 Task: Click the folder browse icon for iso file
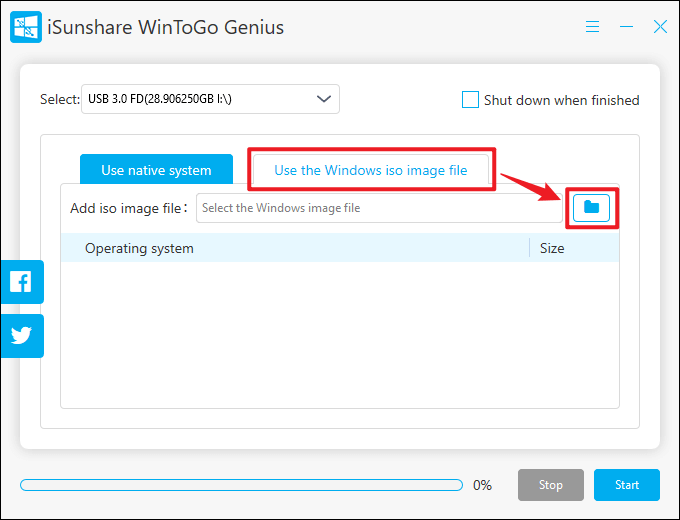(x=591, y=208)
